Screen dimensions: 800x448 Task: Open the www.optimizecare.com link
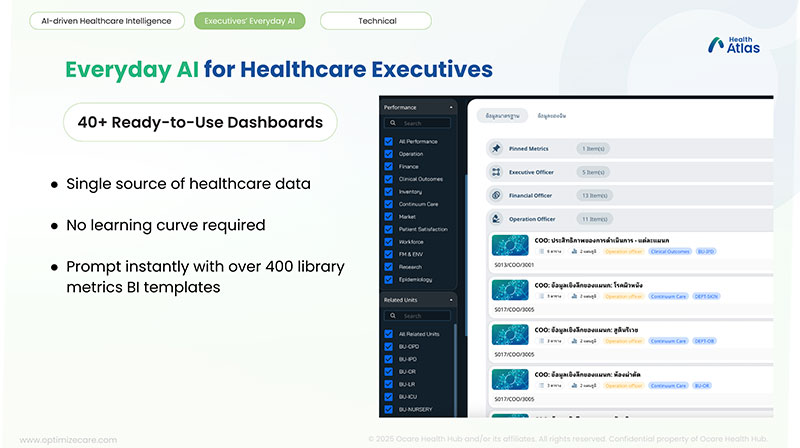pyautogui.click(x=68, y=440)
